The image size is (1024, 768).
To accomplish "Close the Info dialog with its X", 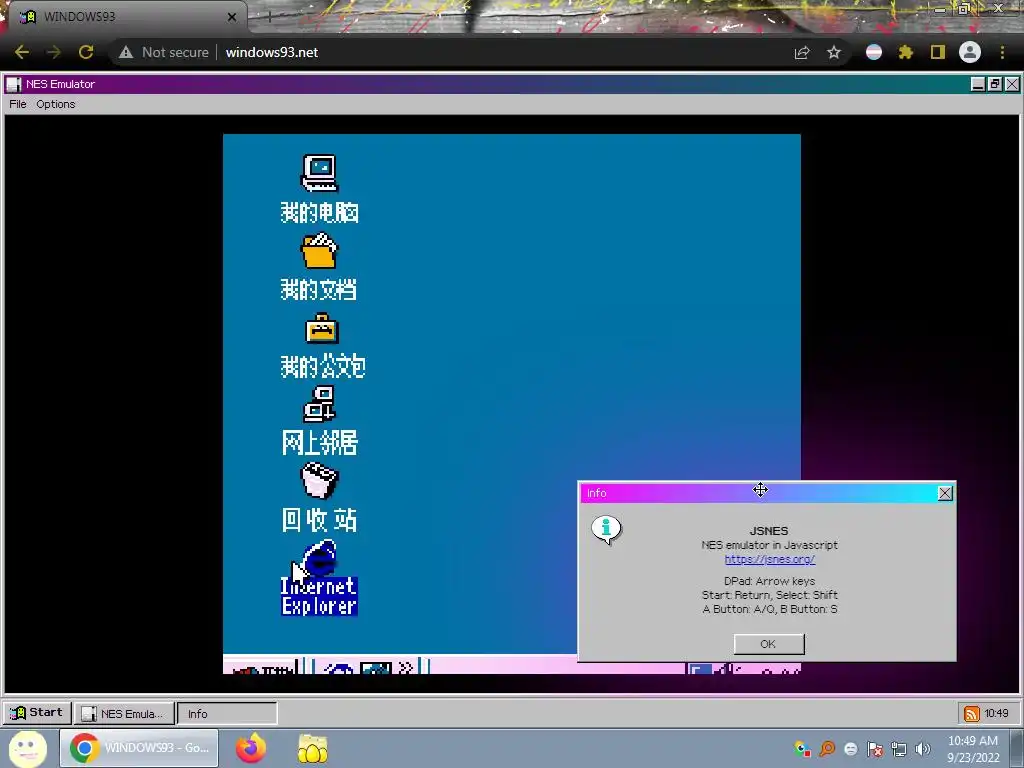I will (x=944, y=493).
